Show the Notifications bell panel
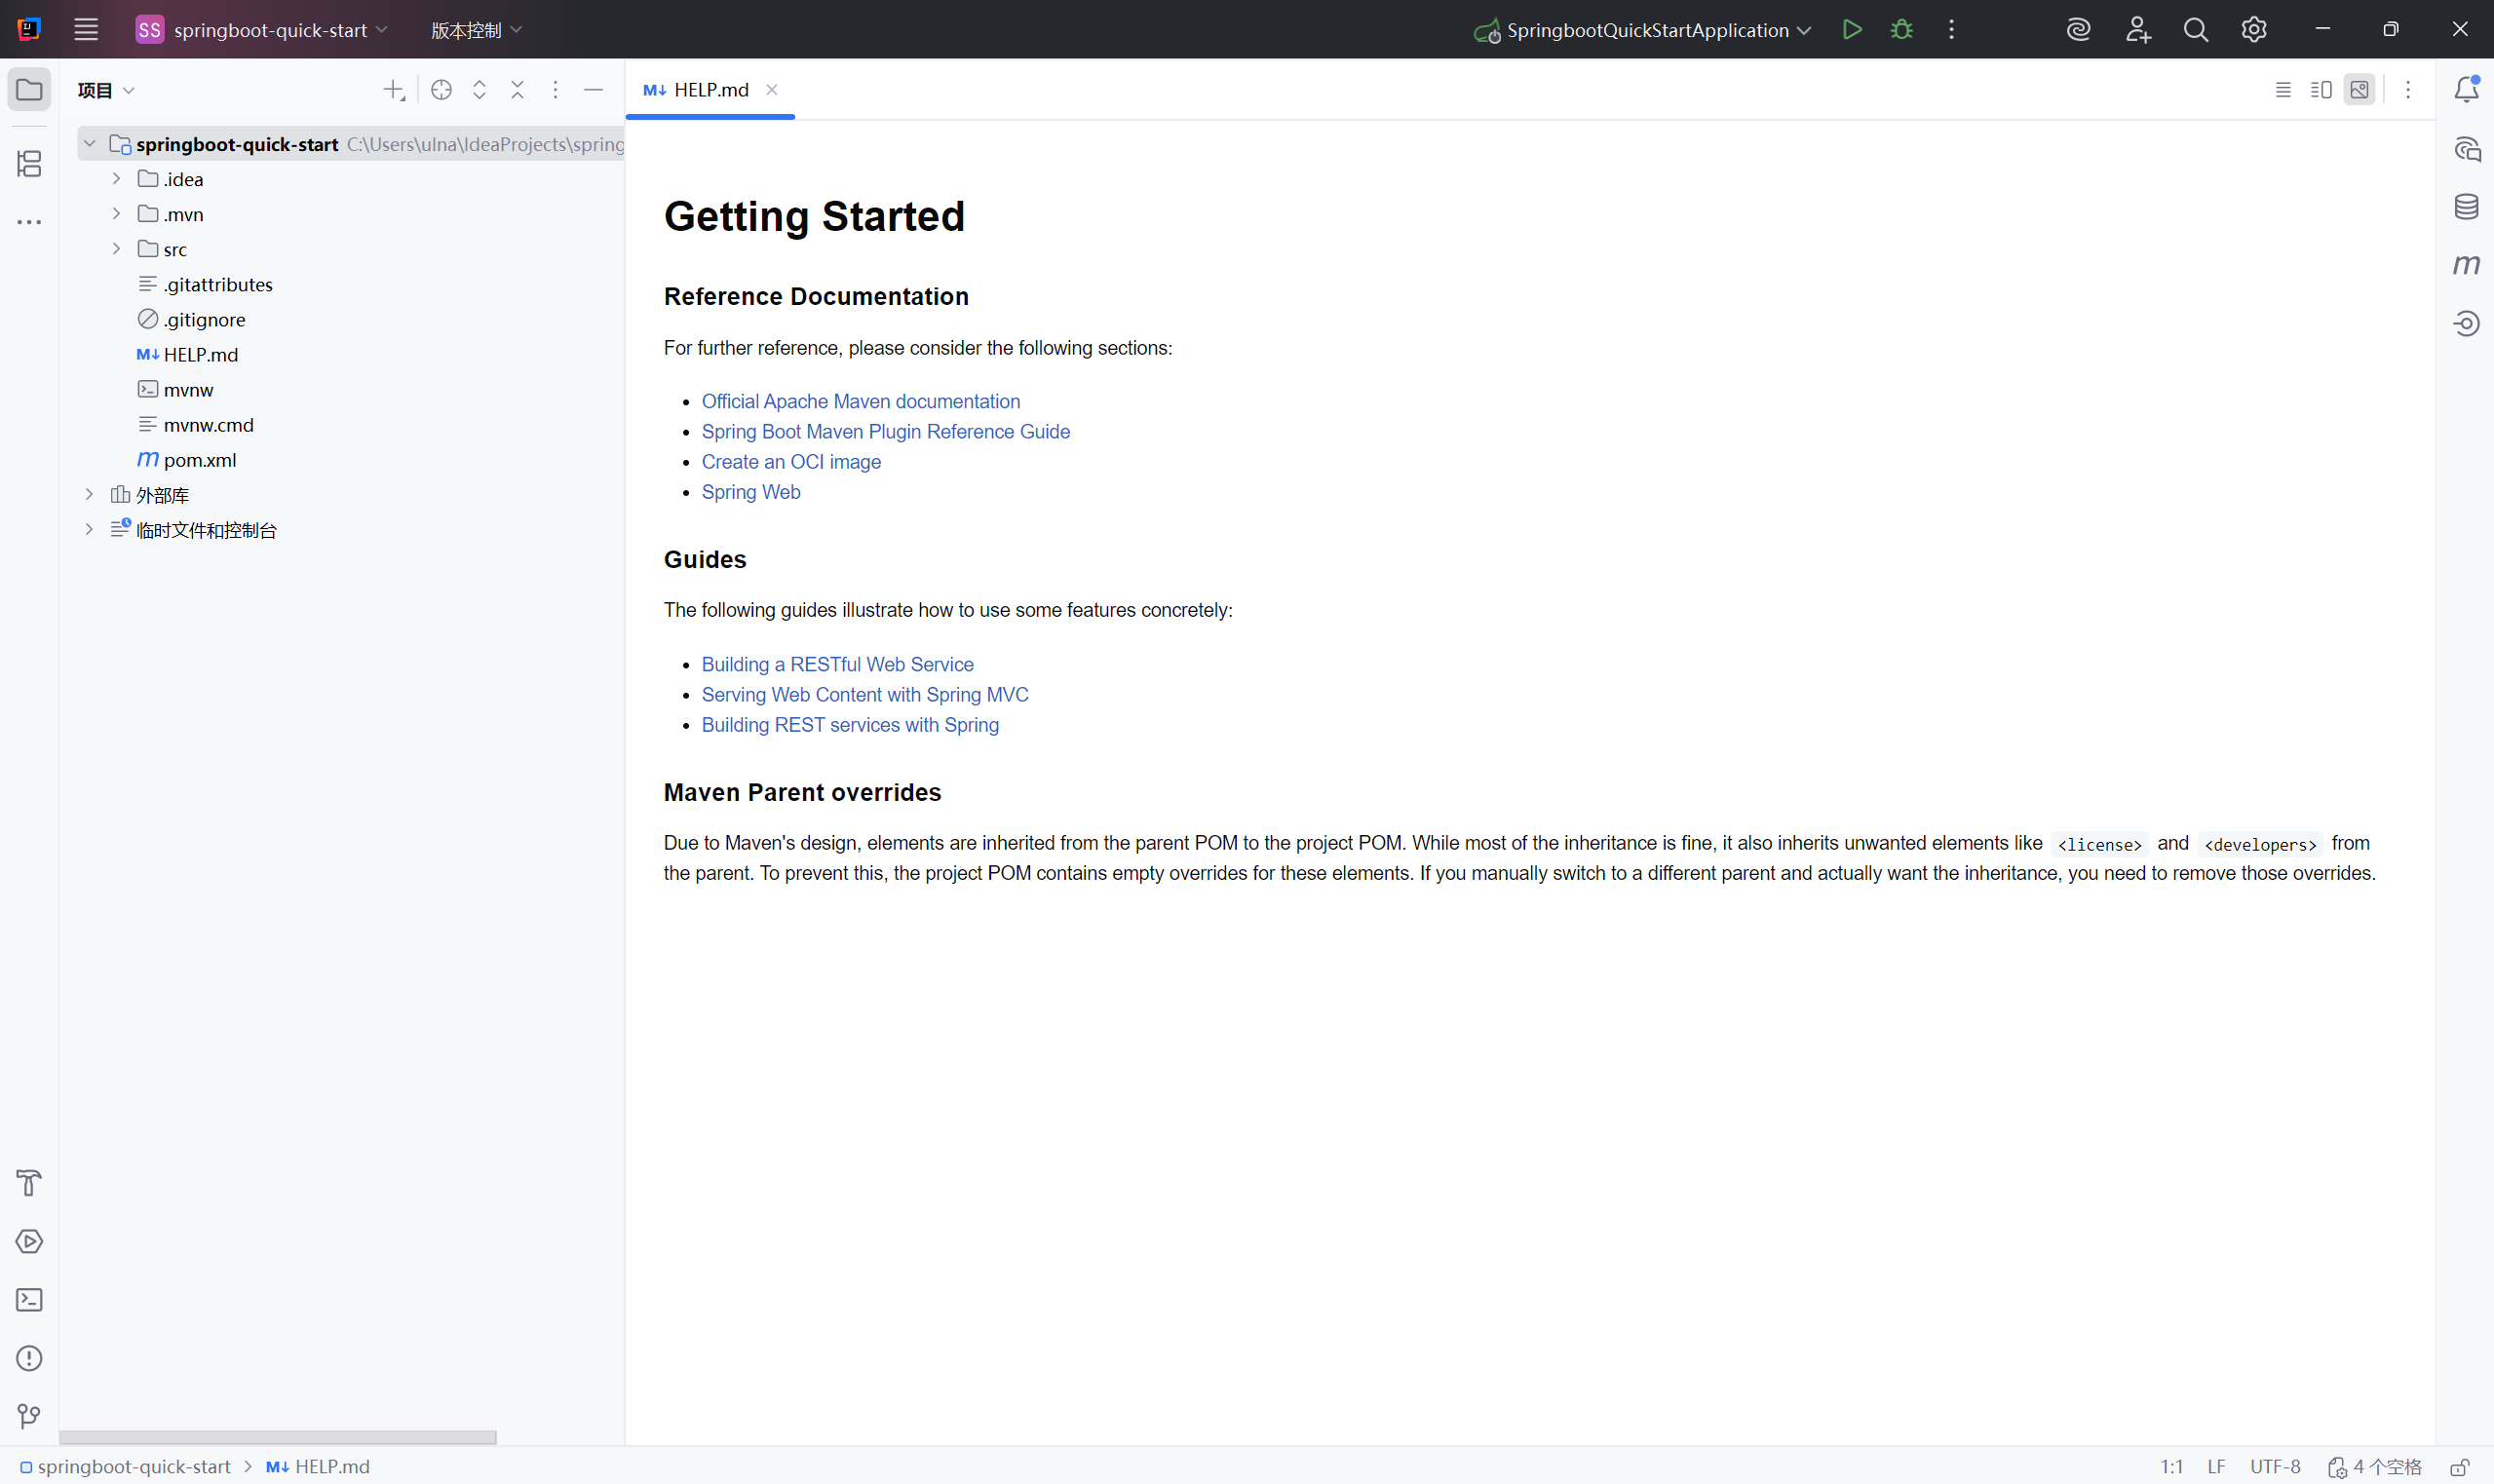 (2465, 90)
